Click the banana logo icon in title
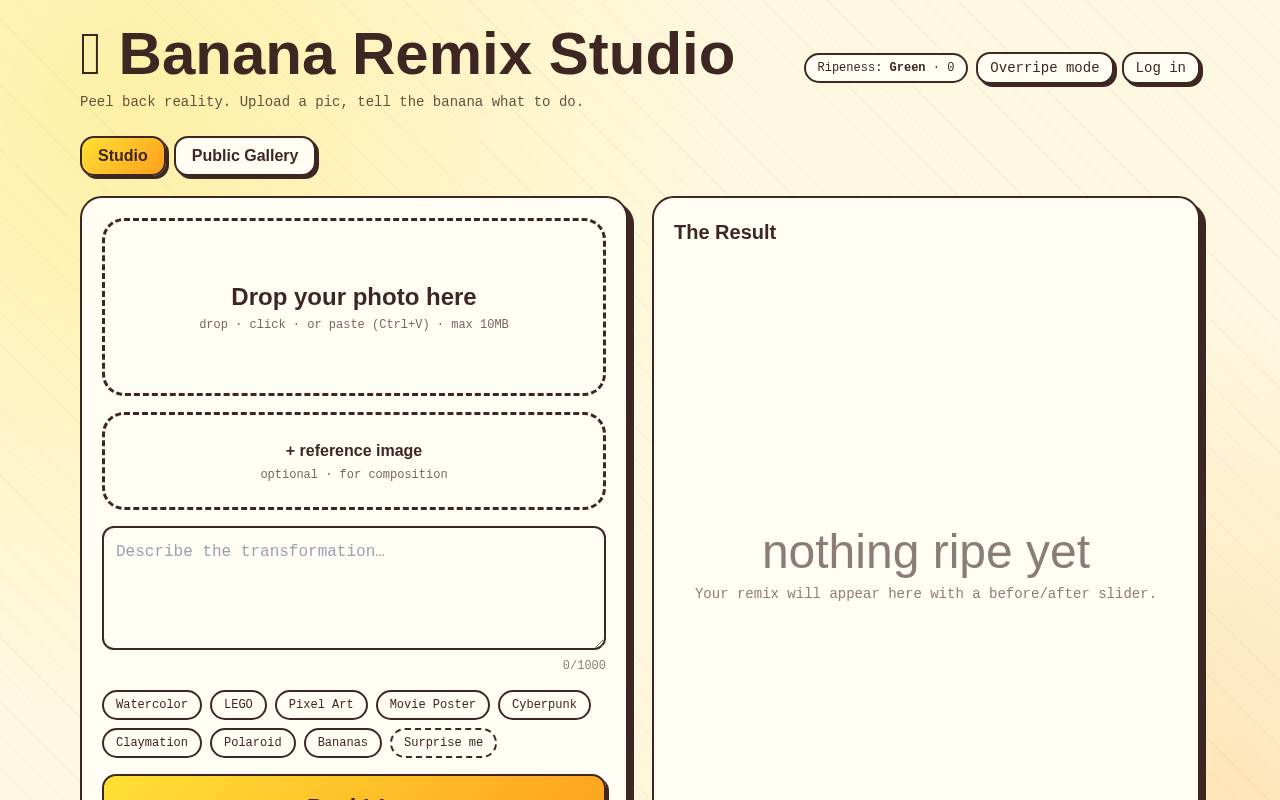Viewport: 1280px width, 800px height. click(90, 54)
